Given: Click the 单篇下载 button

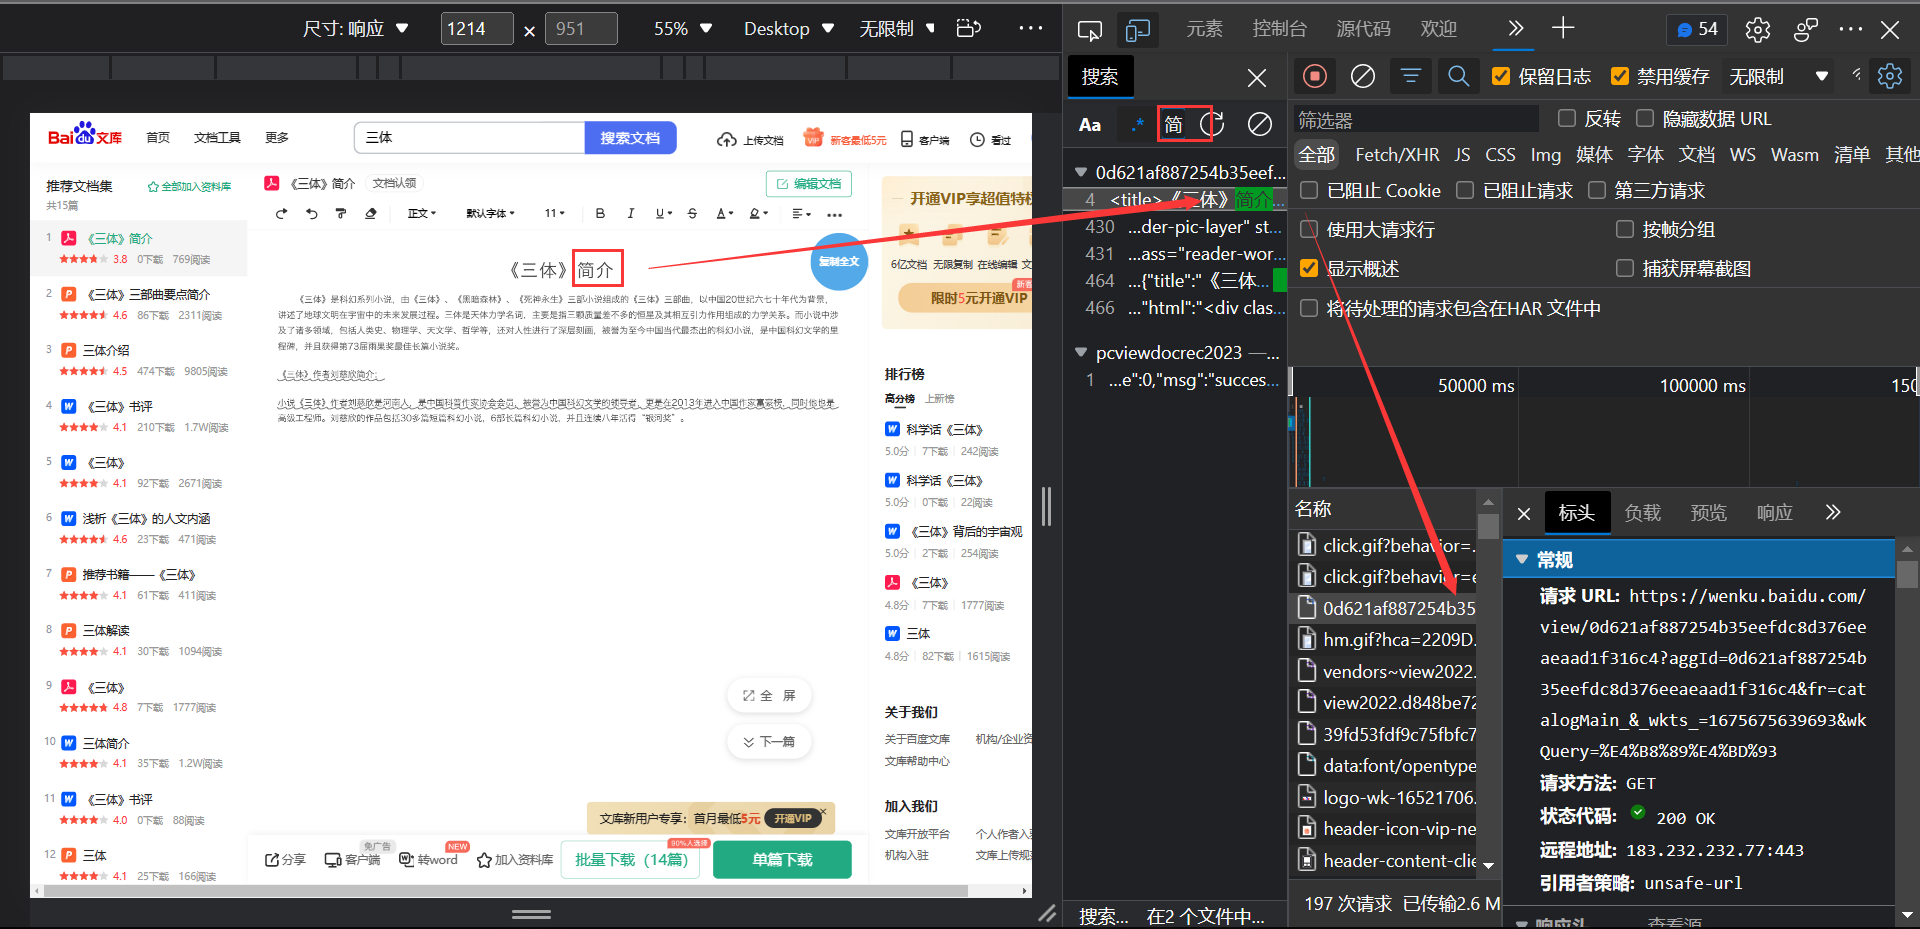Looking at the screenshot, I should (x=782, y=859).
